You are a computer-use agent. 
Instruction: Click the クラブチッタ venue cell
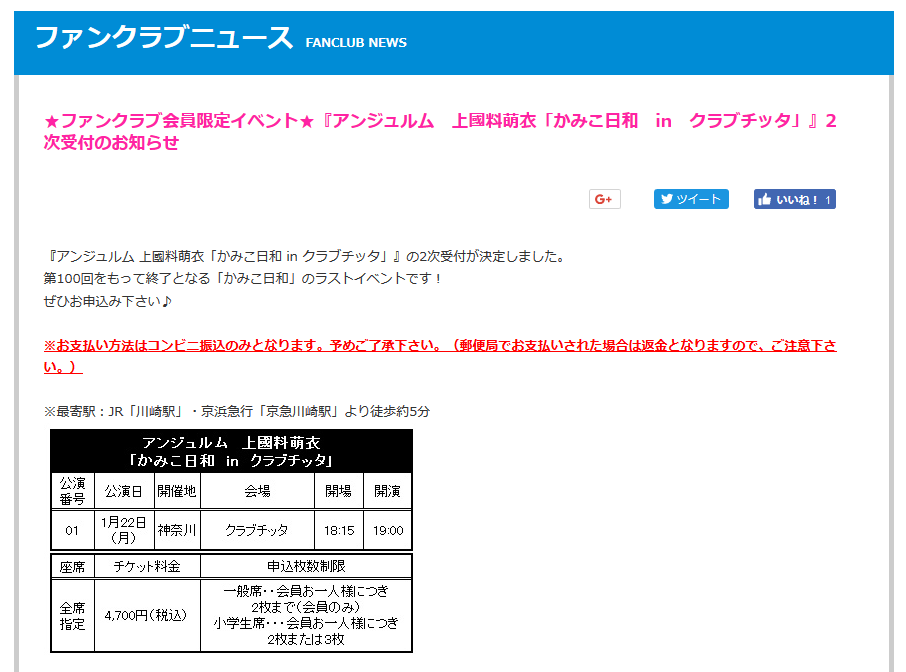pos(258,530)
